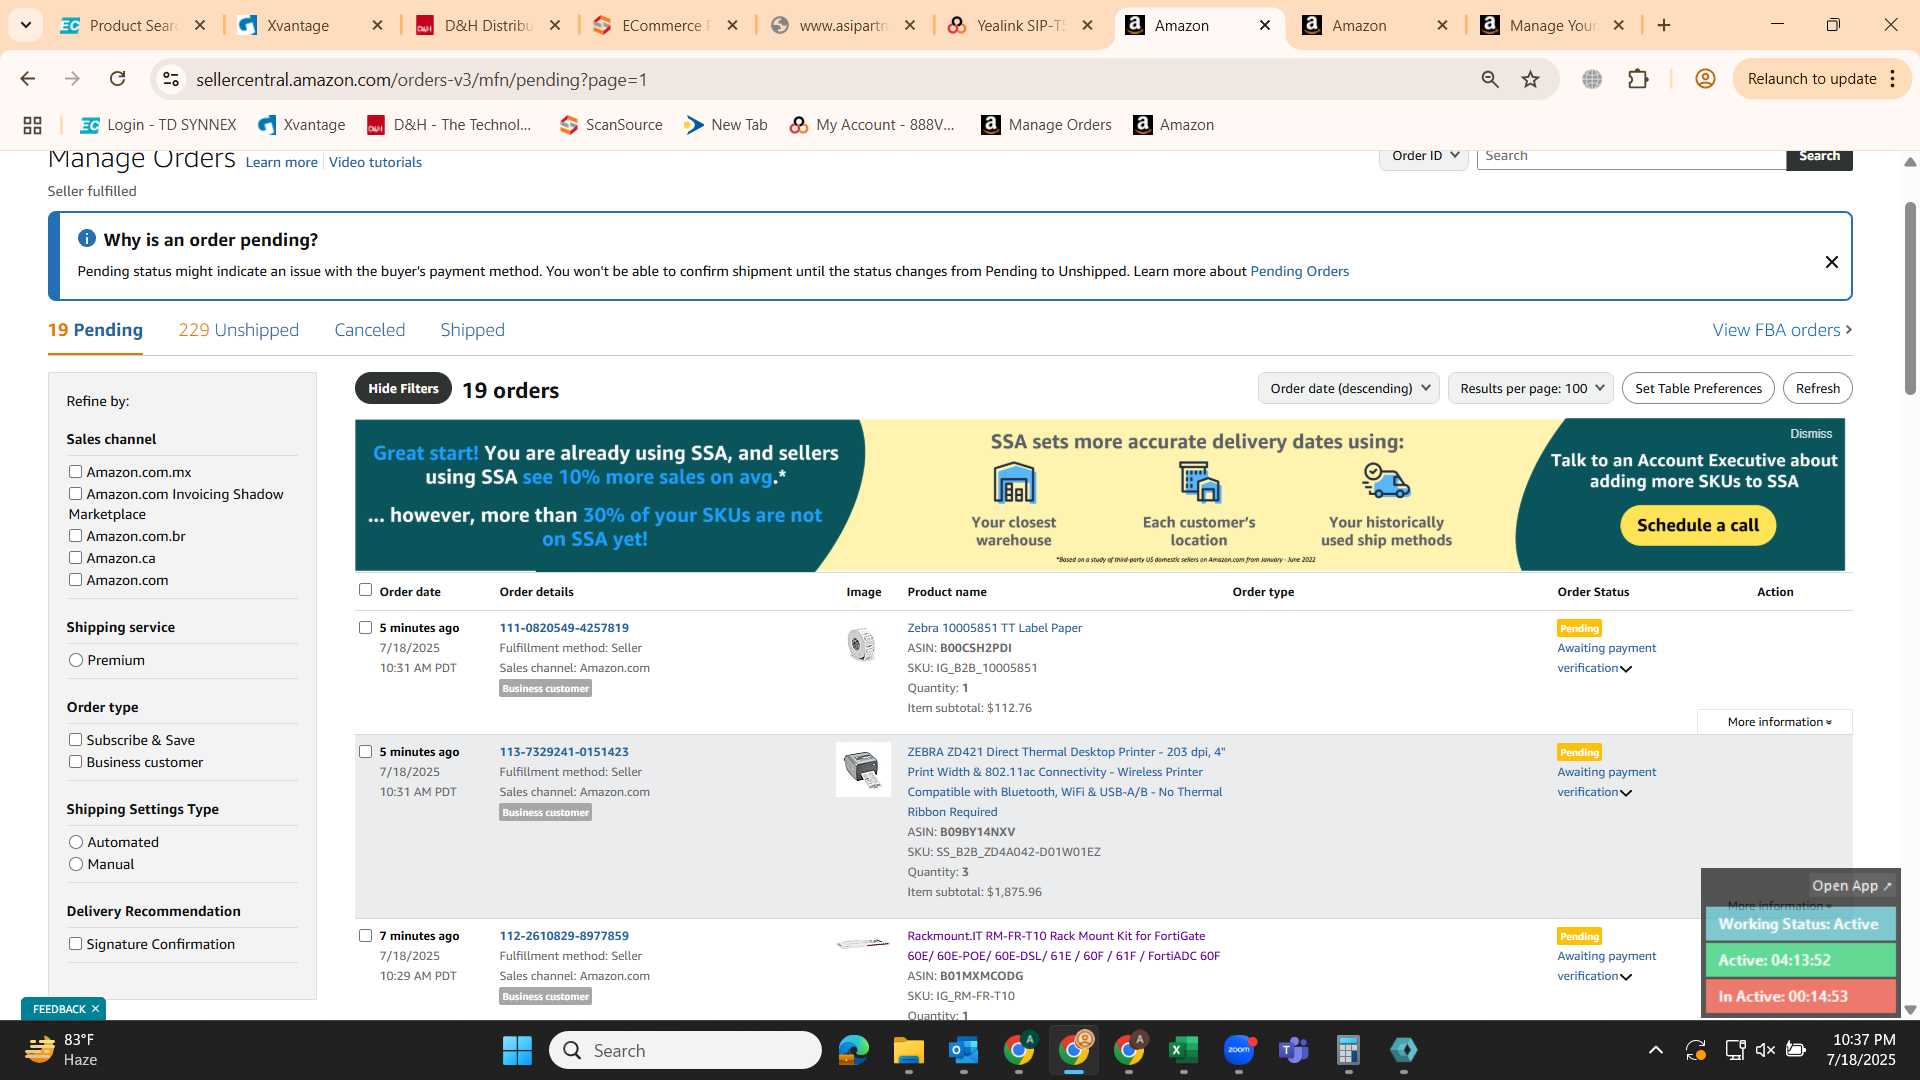Open Results per page dropdown
This screenshot has width=1920, height=1080.
point(1531,389)
